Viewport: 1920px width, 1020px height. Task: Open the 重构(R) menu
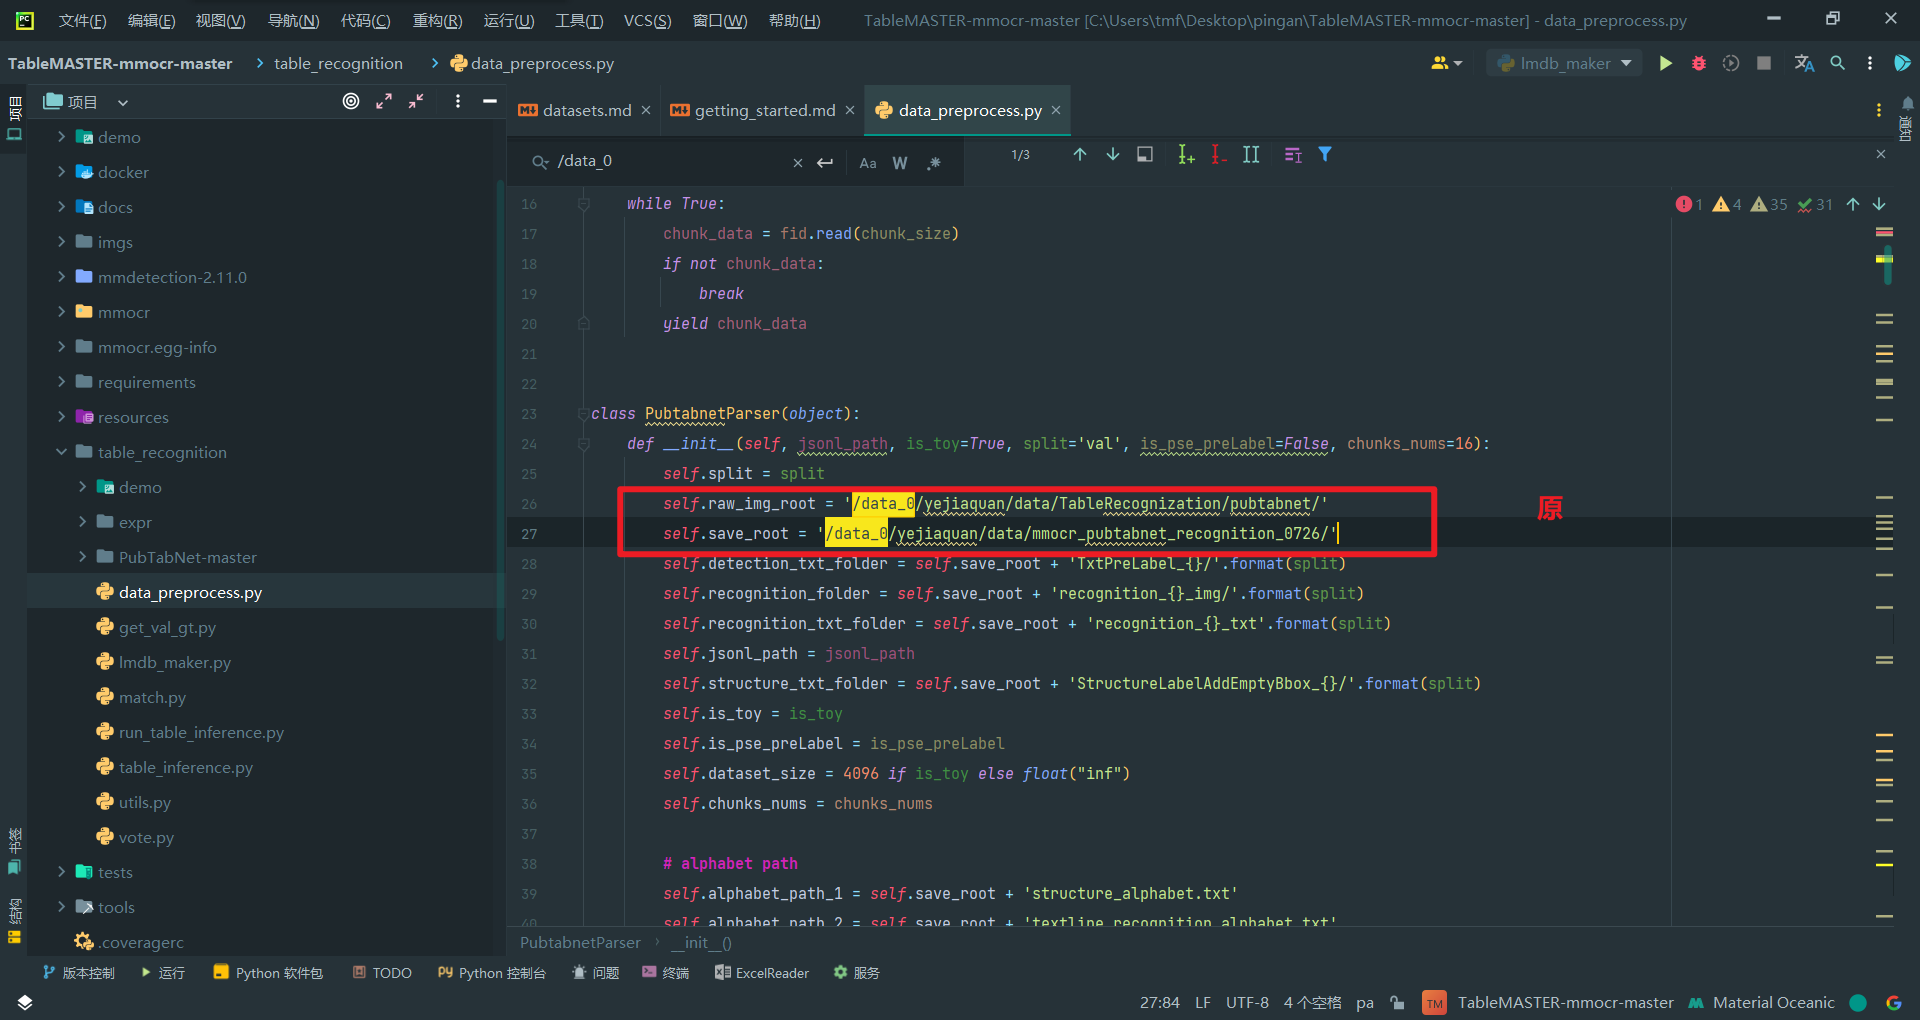[437, 21]
